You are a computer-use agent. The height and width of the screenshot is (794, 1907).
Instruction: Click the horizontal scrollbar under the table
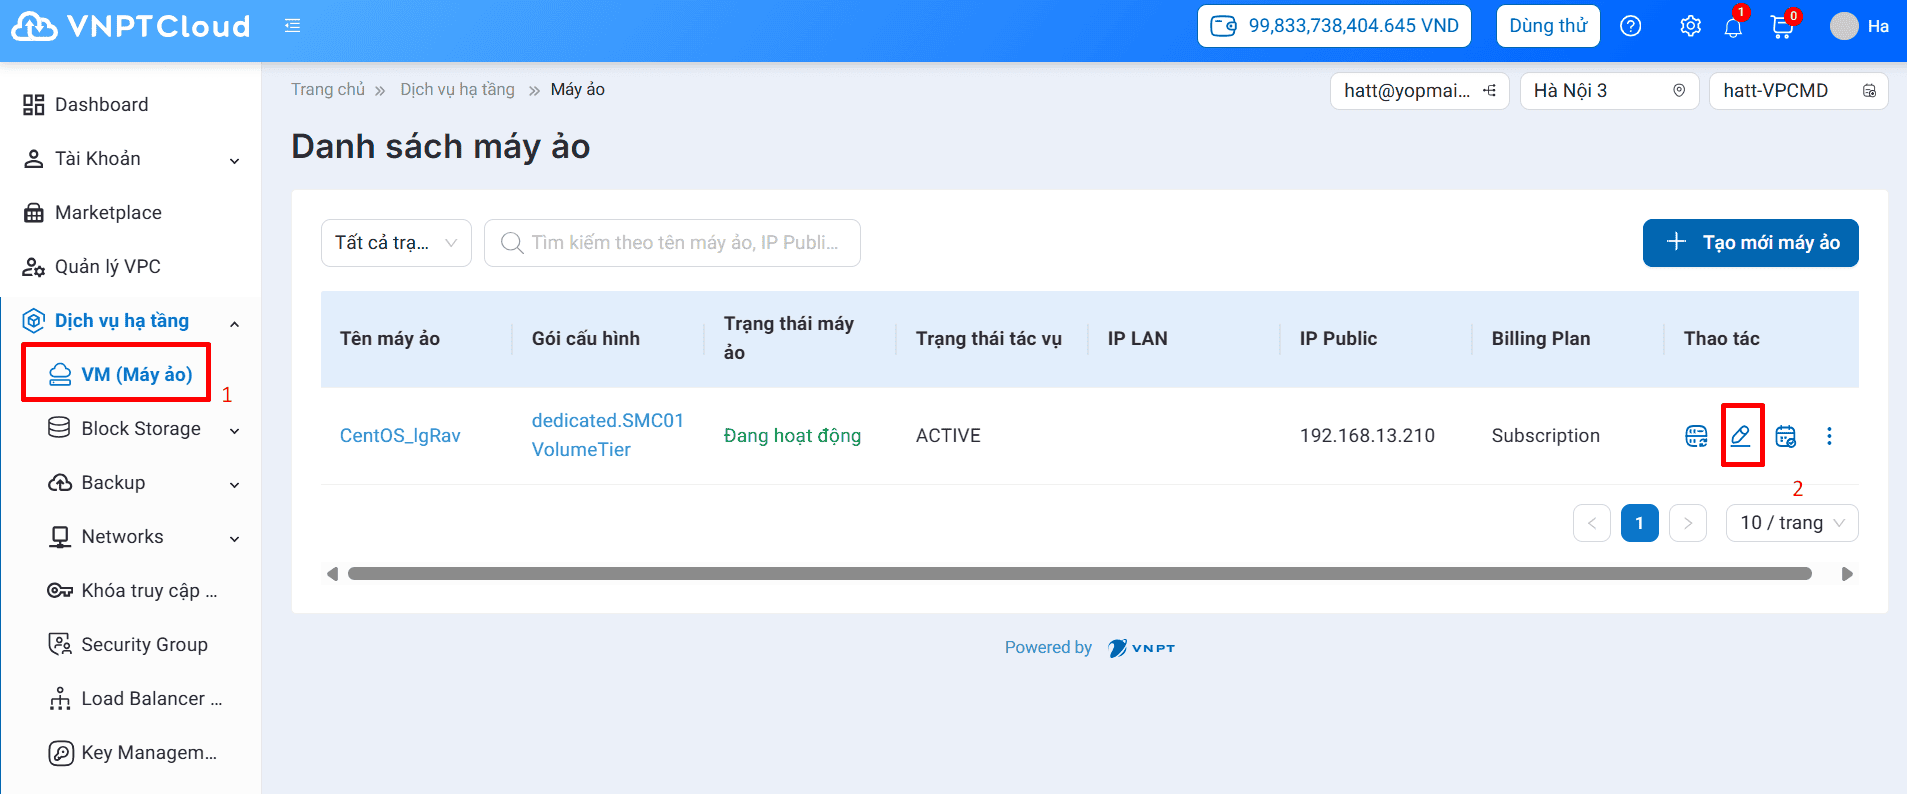1079,574
